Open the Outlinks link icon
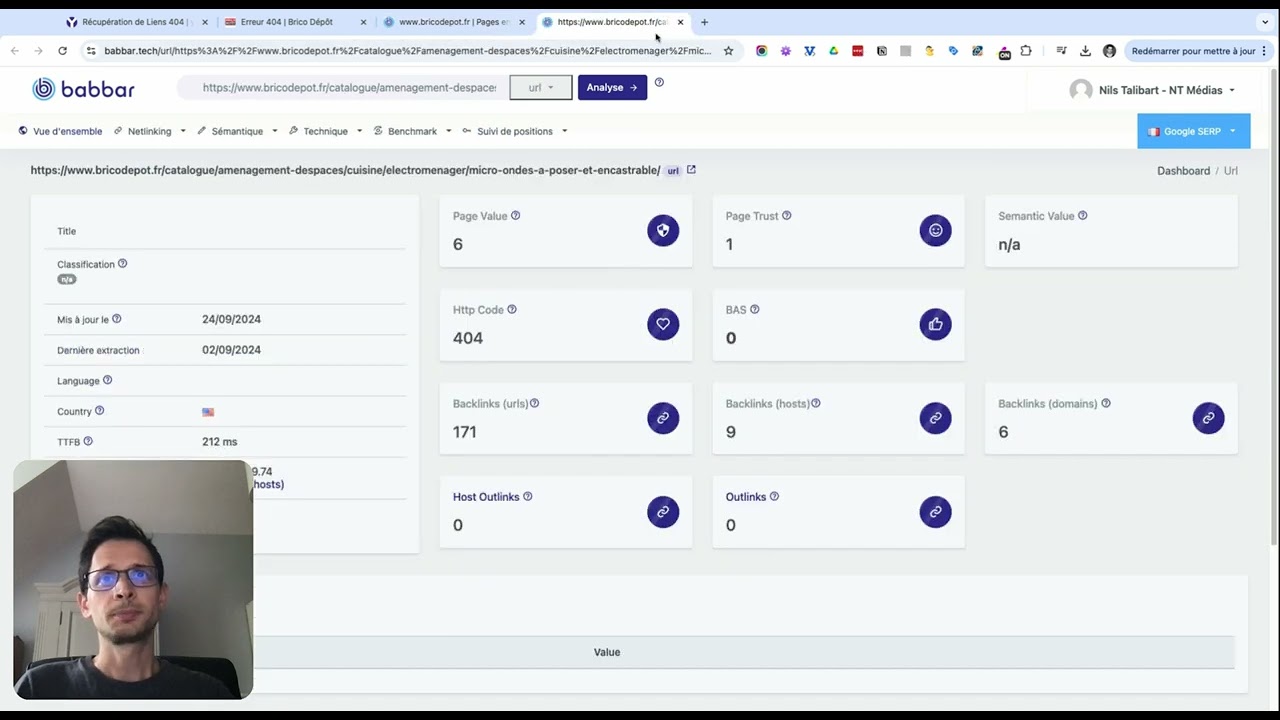The width and height of the screenshot is (1280, 720). pos(936,512)
